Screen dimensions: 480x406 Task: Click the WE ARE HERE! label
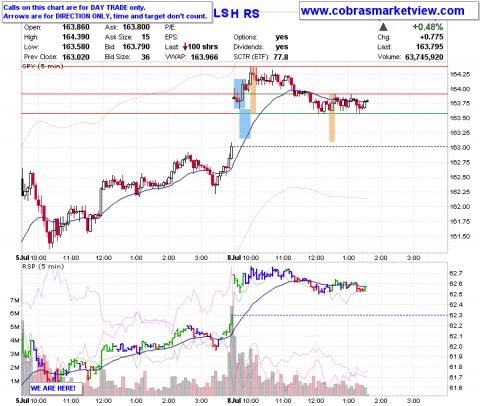[53, 388]
